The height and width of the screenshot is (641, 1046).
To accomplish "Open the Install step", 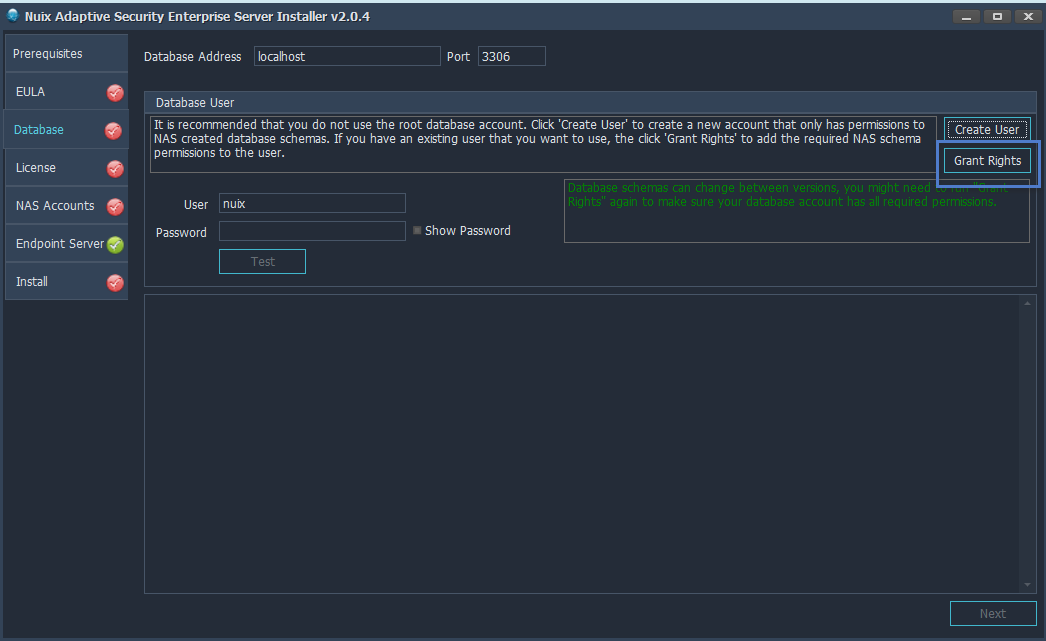I will [x=66, y=281].
